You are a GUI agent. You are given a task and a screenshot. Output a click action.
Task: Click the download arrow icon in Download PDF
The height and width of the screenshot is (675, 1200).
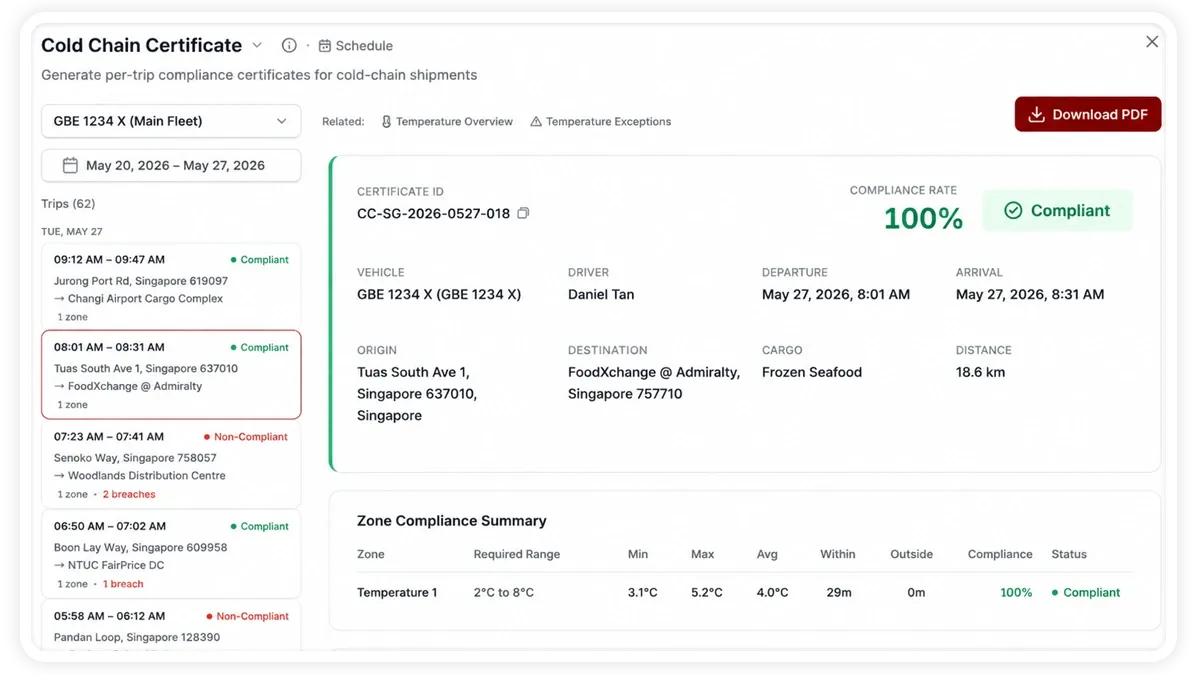click(1036, 114)
